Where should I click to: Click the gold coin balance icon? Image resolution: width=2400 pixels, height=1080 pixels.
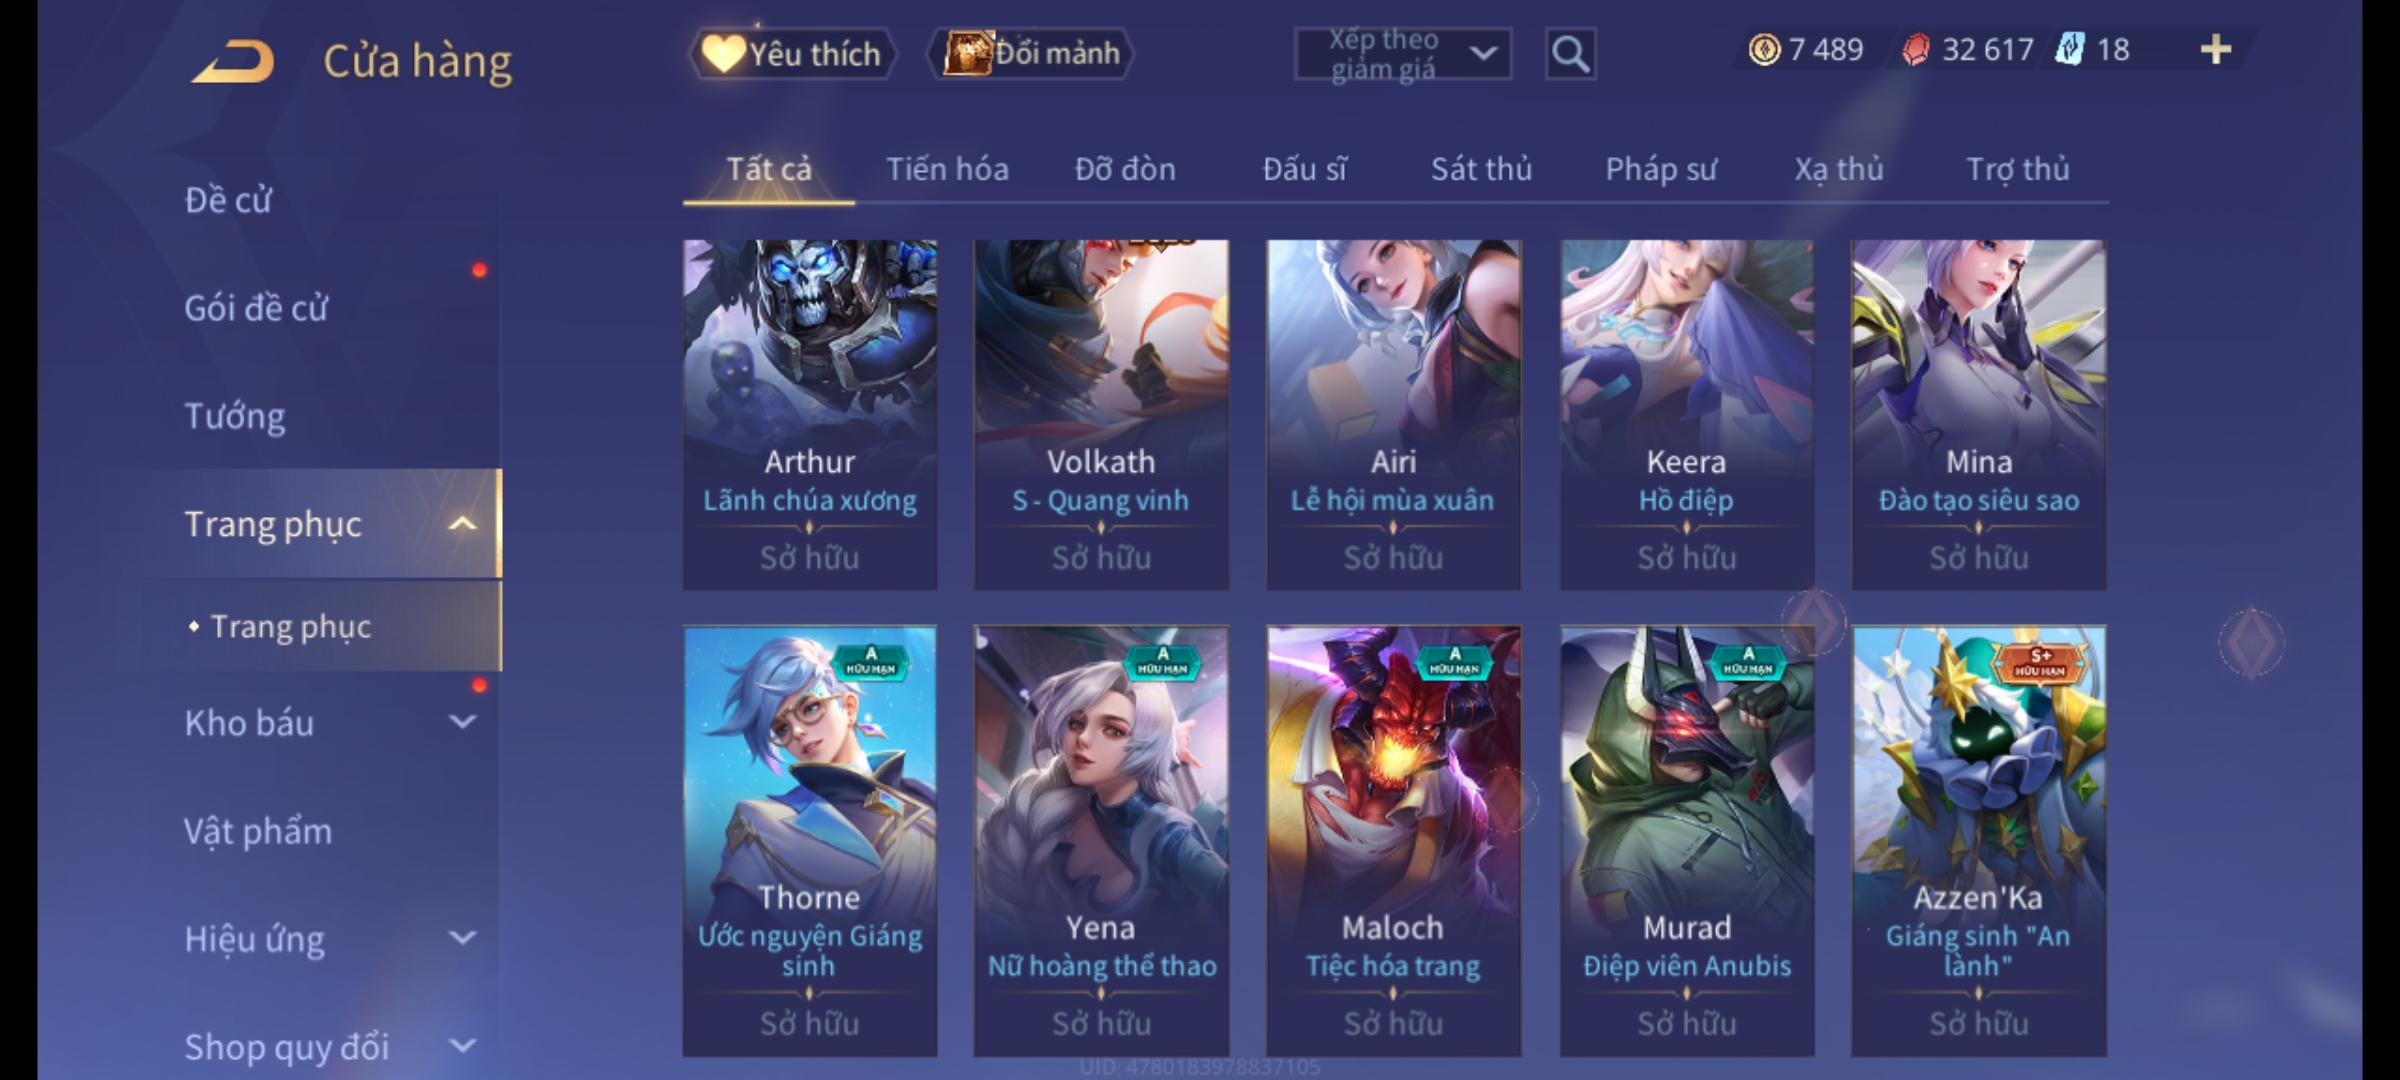1764,49
